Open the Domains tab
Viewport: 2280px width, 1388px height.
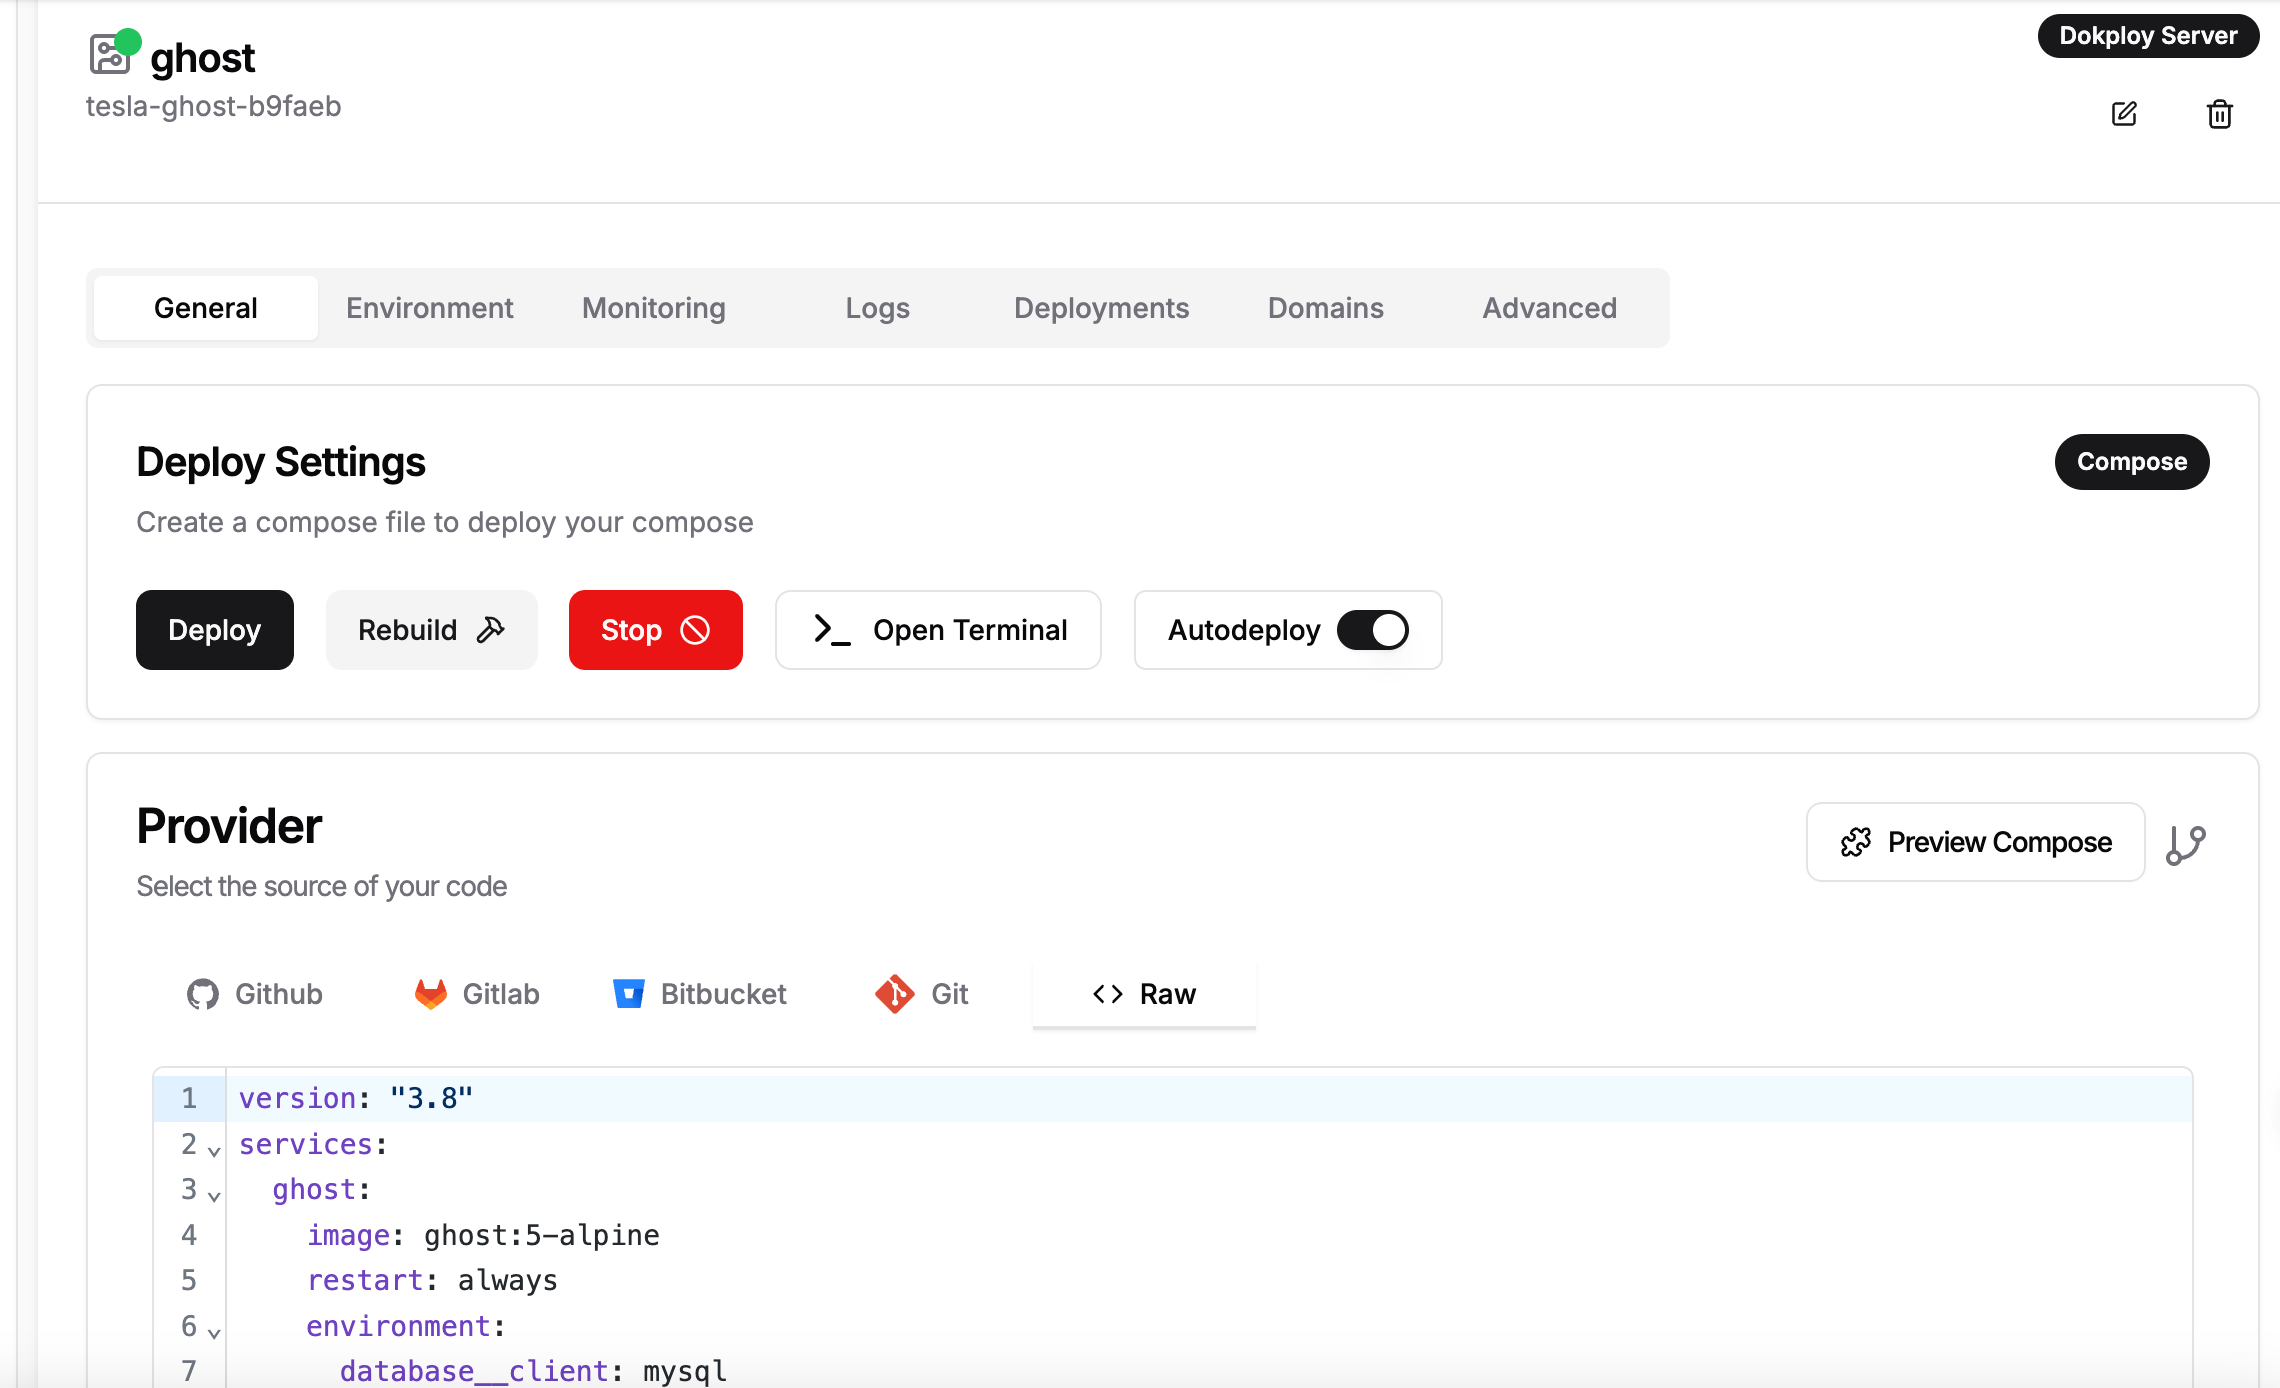tap(1326, 308)
